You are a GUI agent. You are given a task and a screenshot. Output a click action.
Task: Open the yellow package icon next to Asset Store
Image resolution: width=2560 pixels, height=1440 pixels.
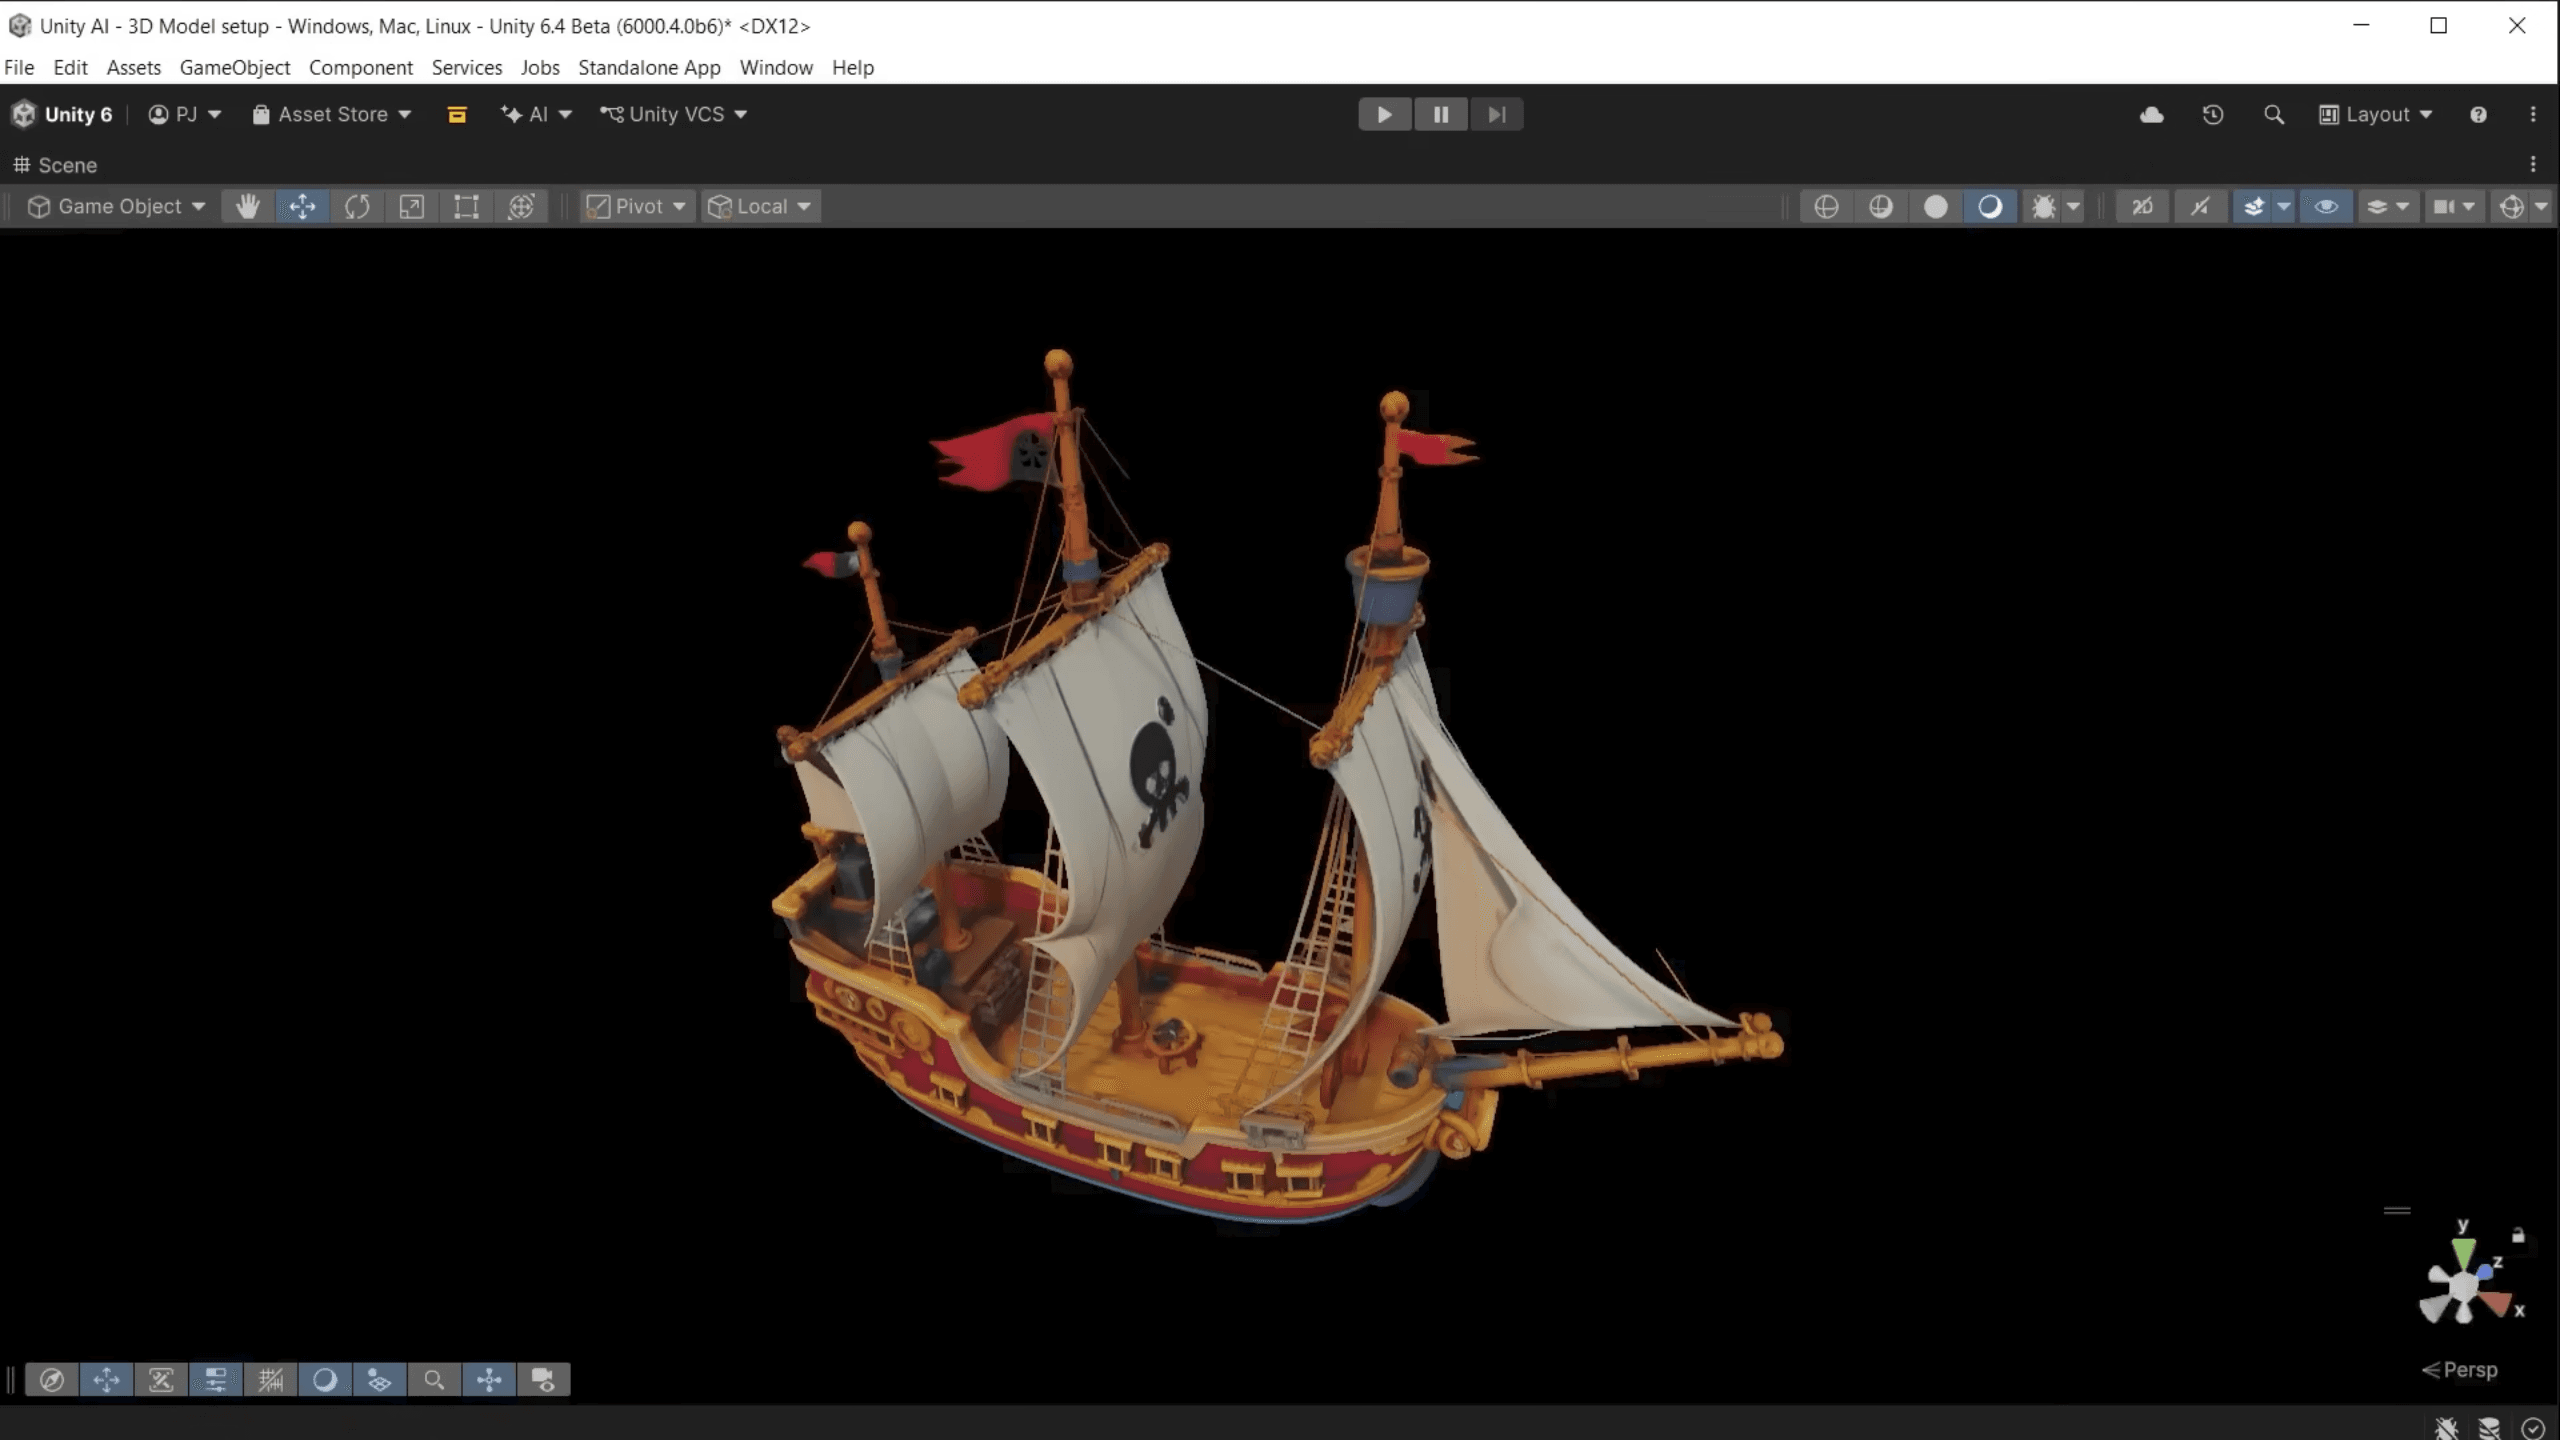457,115
